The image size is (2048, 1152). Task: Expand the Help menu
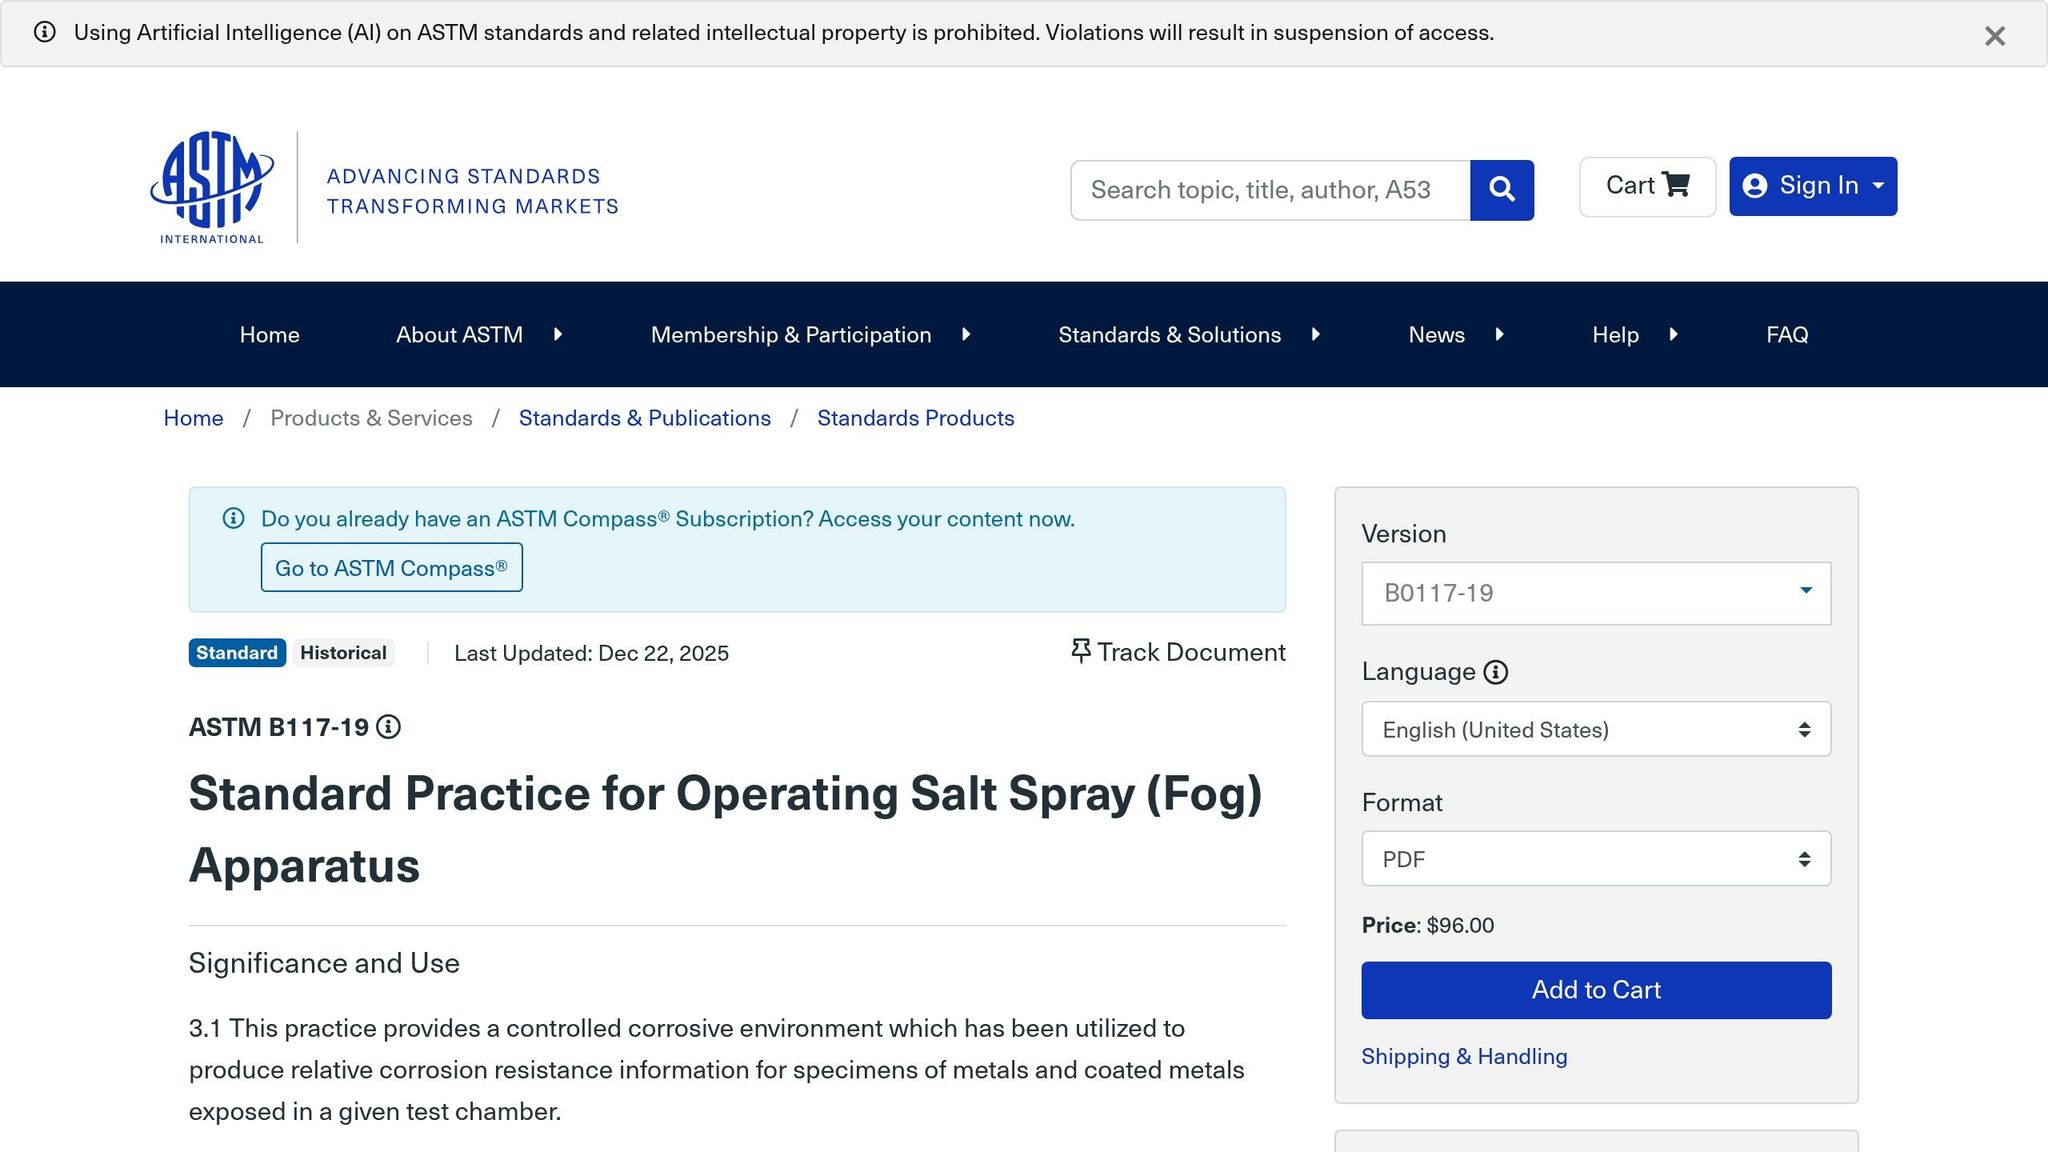[1635, 335]
